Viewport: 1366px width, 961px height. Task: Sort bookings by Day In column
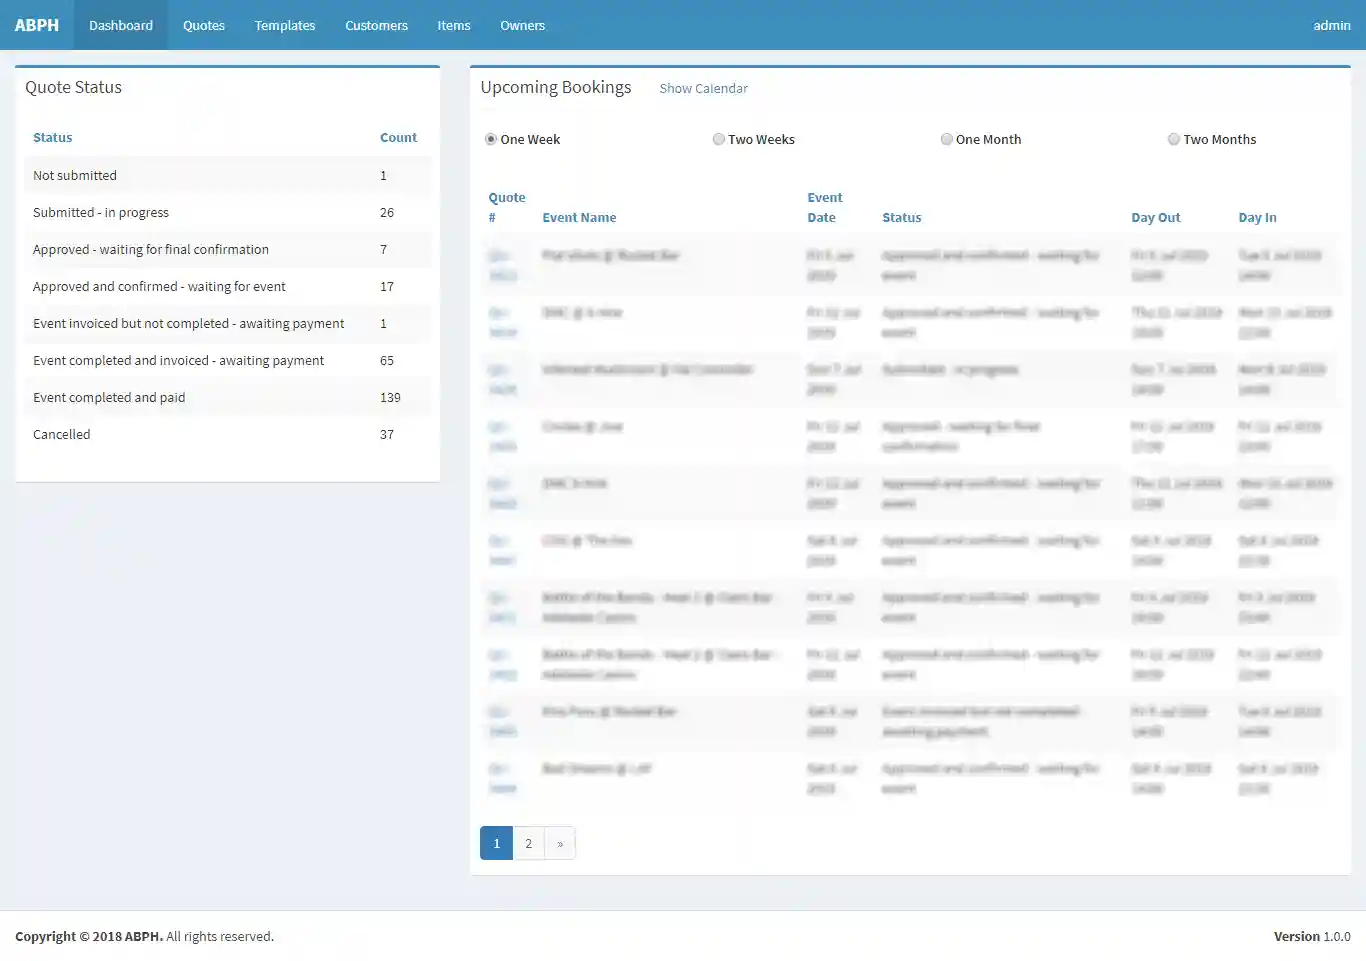[x=1257, y=217]
